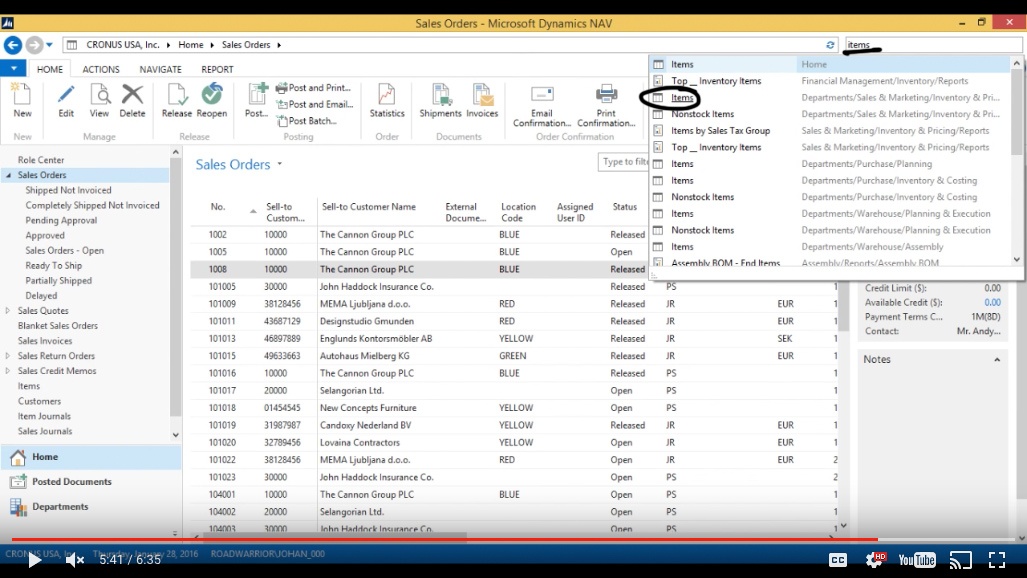Switch to the NAVIGATE ribbon tab

160,69
